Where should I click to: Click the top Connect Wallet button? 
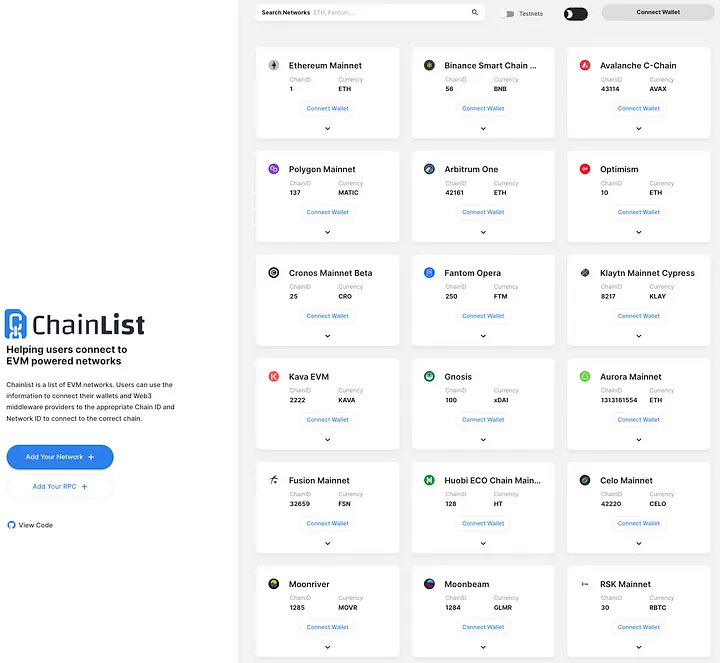[658, 13]
